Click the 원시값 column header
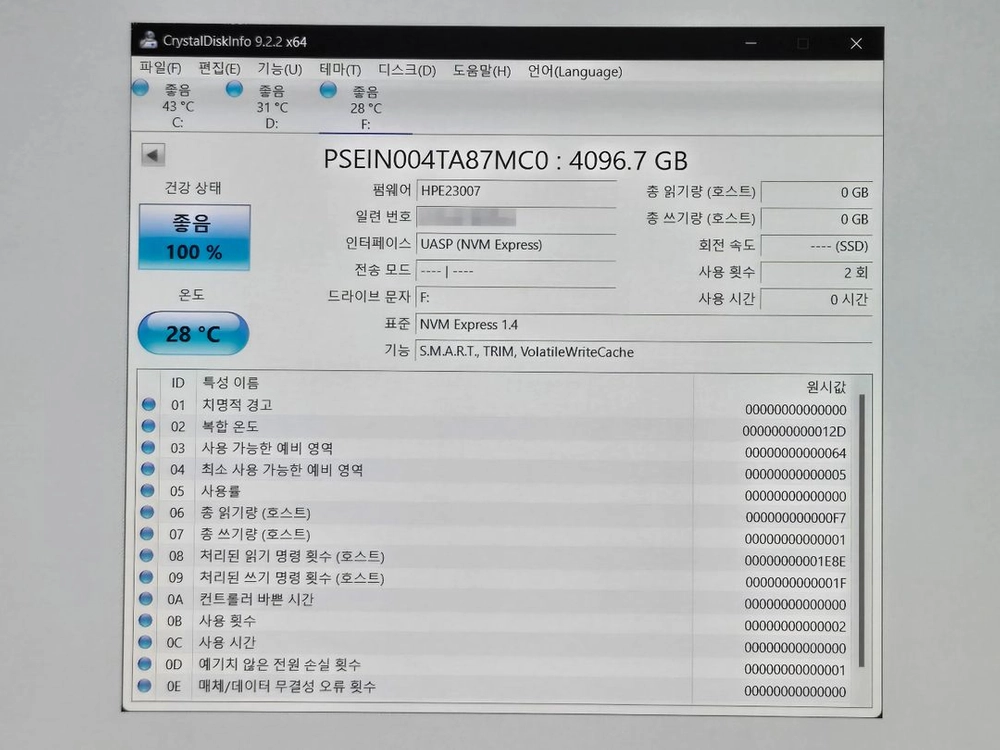The width and height of the screenshot is (1000, 750). 826,386
